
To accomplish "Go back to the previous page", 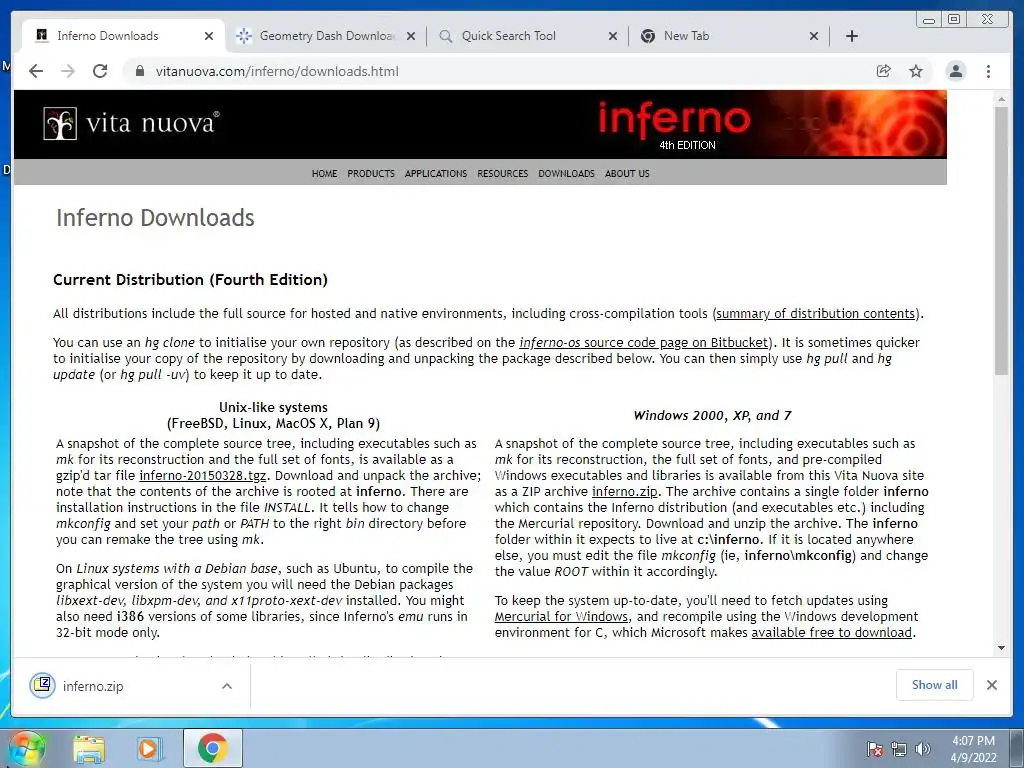I will click(x=36, y=71).
